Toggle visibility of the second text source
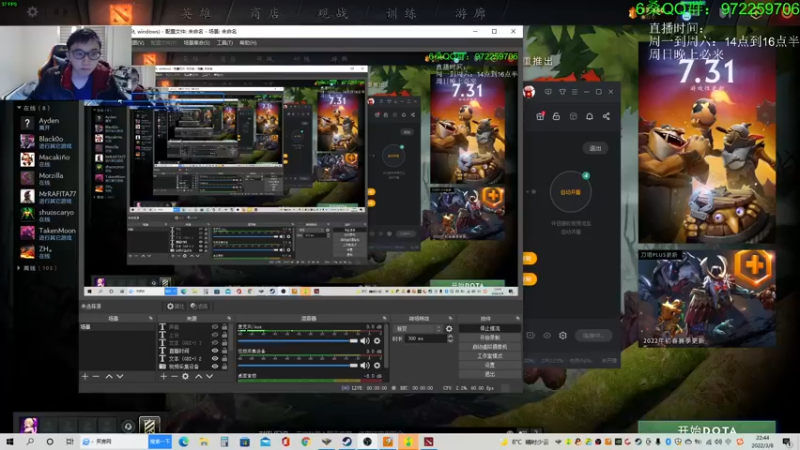800x450 pixels. pyautogui.click(x=215, y=335)
